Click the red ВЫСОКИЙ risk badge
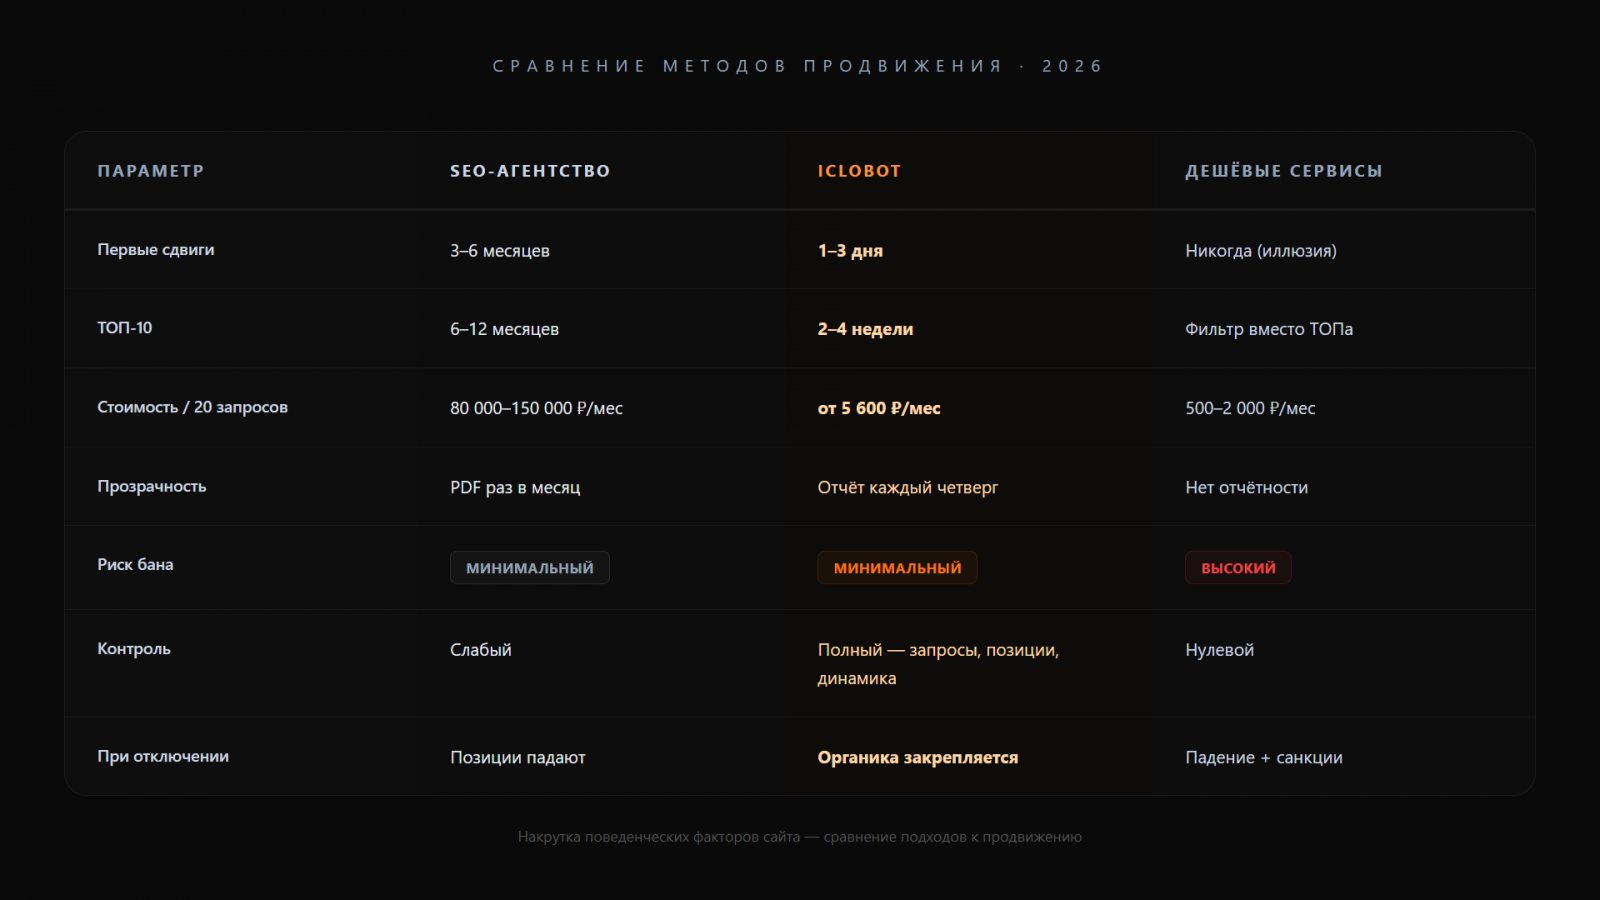This screenshot has width=1600, height=900. pyautogui.click(x=1238, y=568)
